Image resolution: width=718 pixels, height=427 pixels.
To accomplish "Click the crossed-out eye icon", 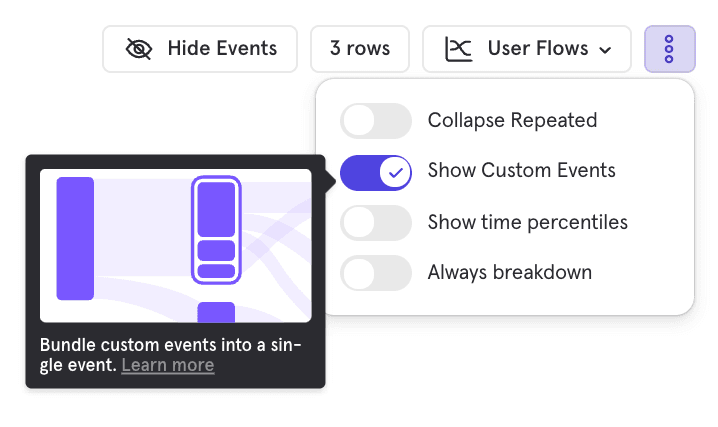I will click(139, 48).
